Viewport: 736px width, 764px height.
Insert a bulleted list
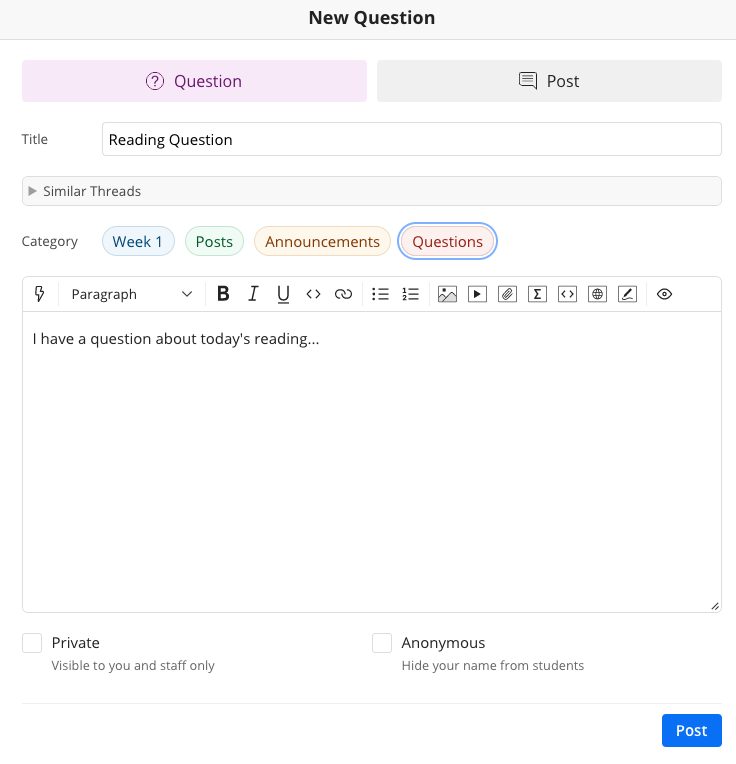[x=380, y=294]
